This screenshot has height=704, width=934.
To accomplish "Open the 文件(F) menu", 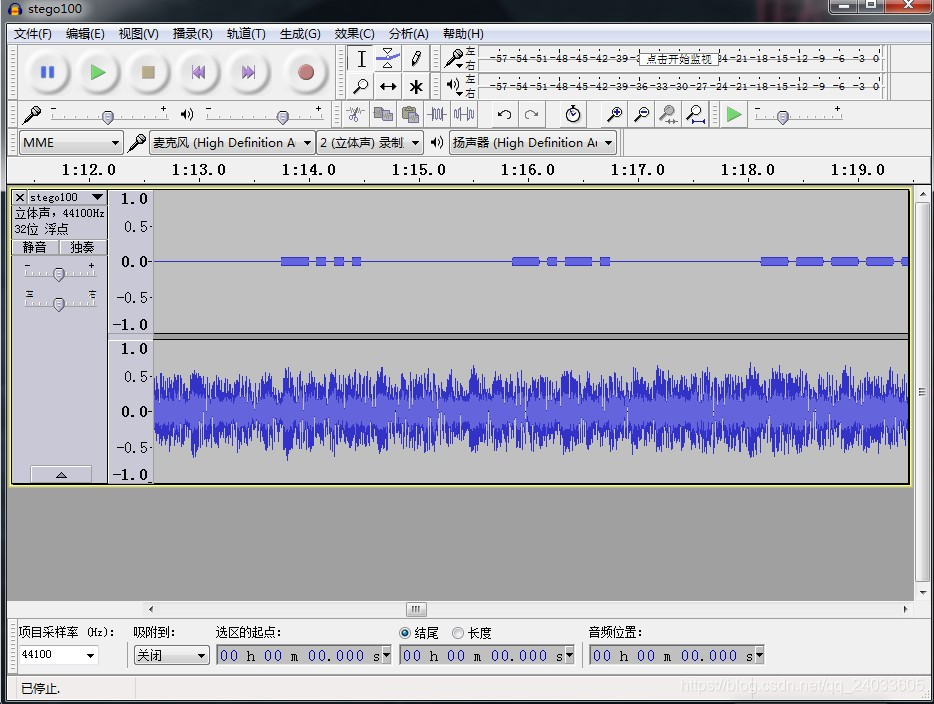I will coord(33,34).
